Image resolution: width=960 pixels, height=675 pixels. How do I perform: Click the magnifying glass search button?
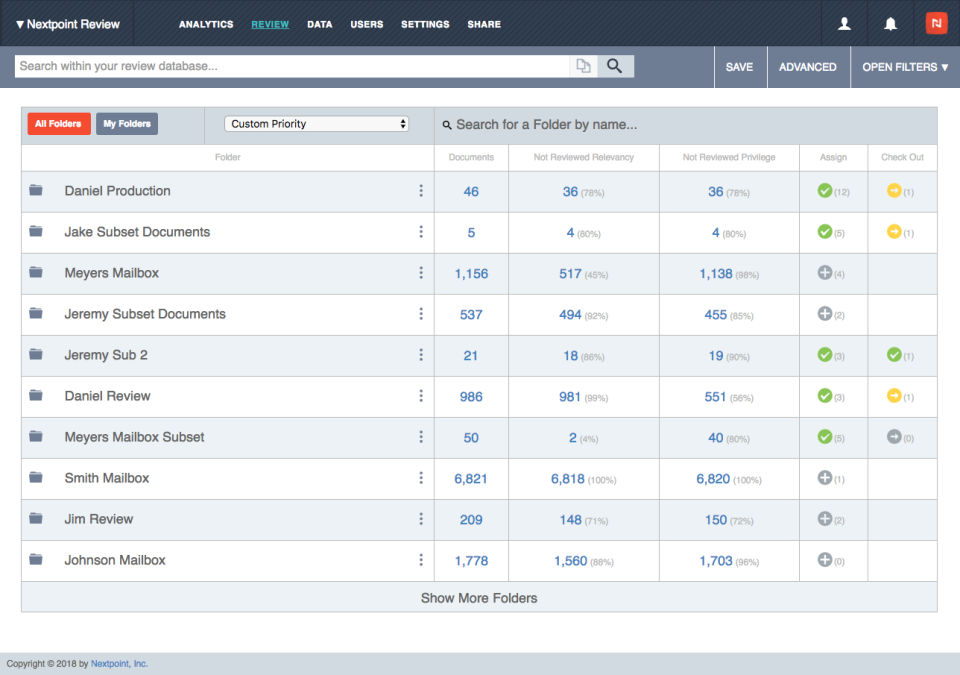click(x=615, y=66)
